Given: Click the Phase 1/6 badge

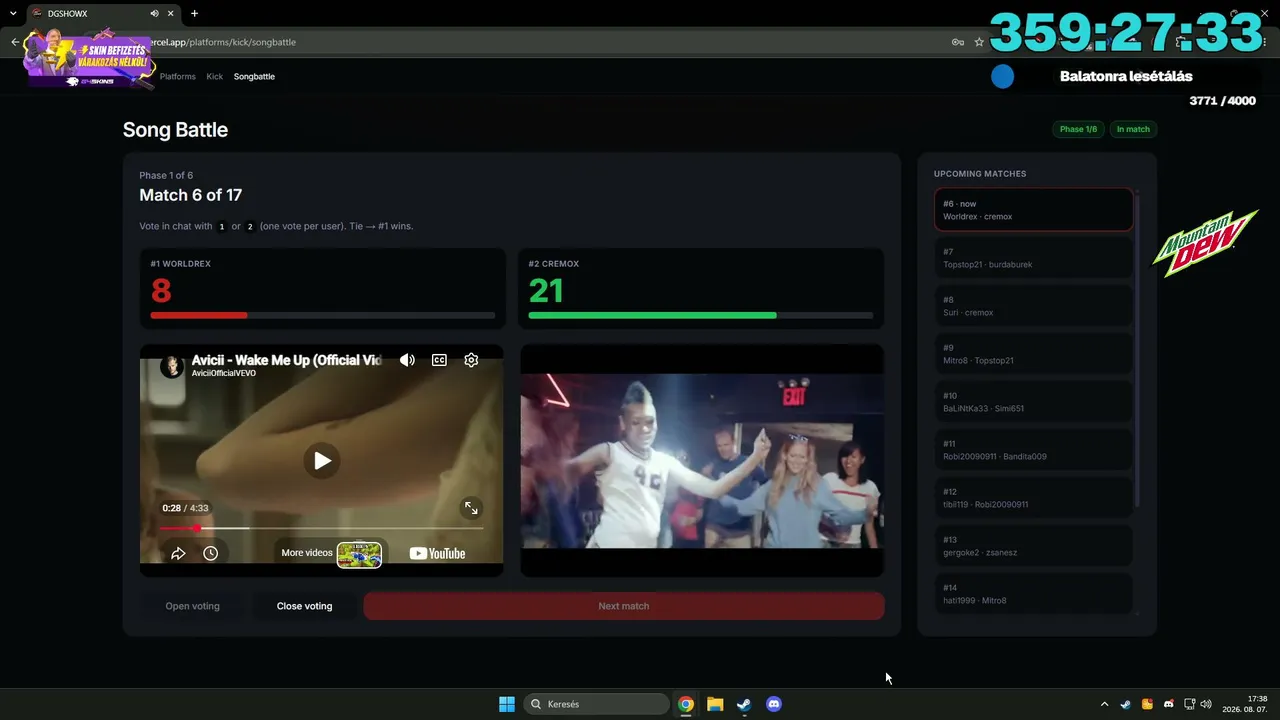Looking at the screenshot, I should point(1078,129).
